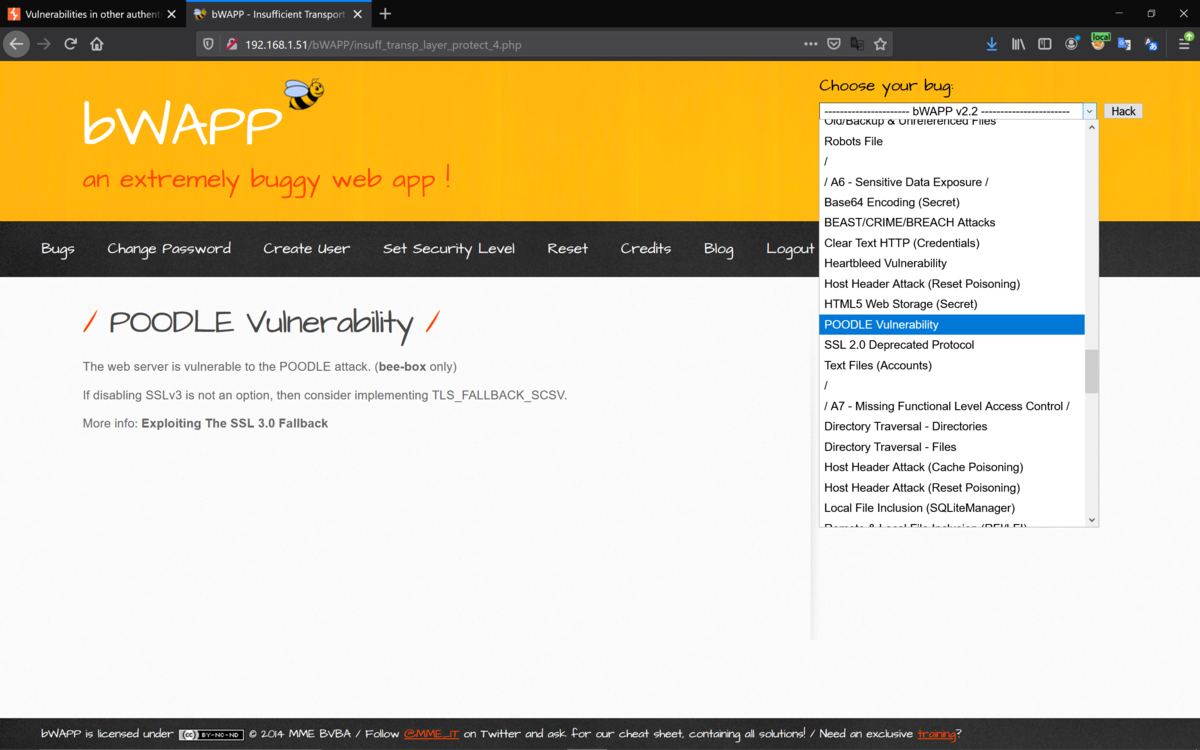Image resolution: width=1200 pixels, height=750 pixels.
Task: Open the page actions three-dot menu
Action: tap(811, 44)
